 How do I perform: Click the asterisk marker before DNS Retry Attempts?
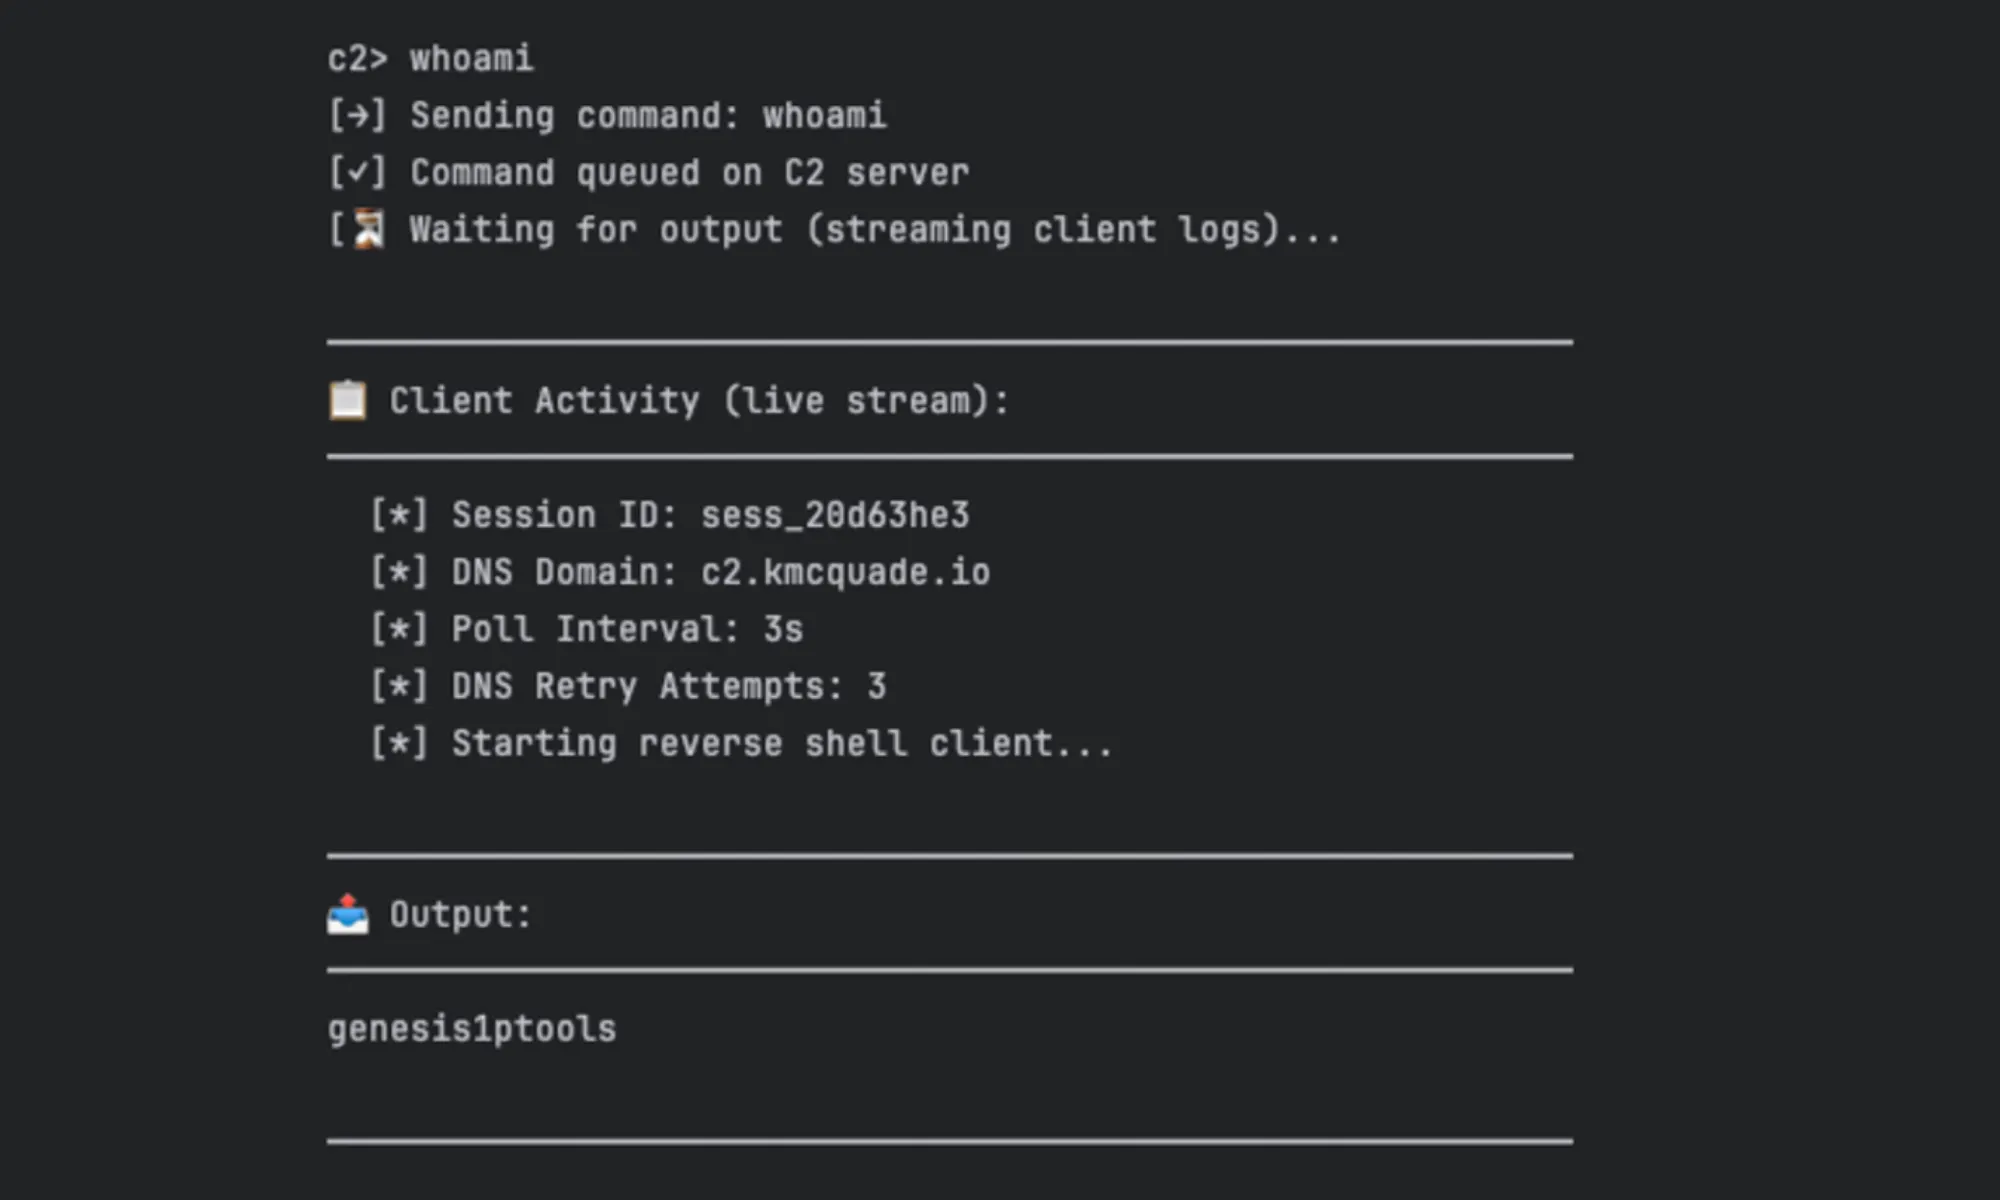click(x=399, y=686)
